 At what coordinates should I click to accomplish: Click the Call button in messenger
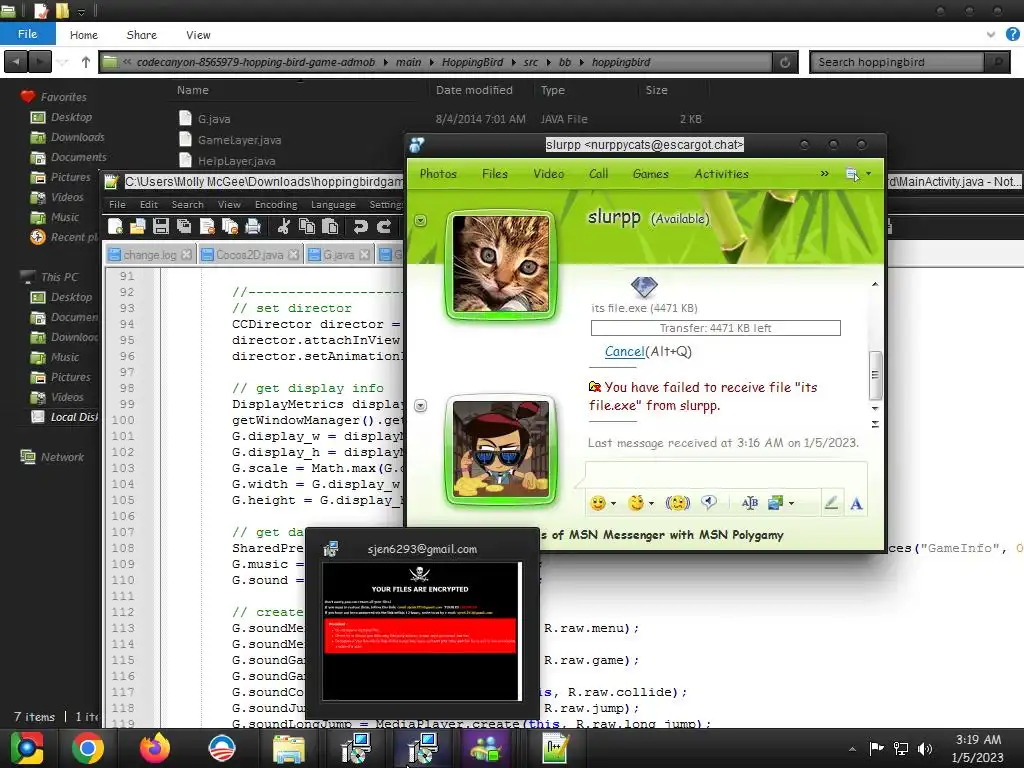pos(598,174)
